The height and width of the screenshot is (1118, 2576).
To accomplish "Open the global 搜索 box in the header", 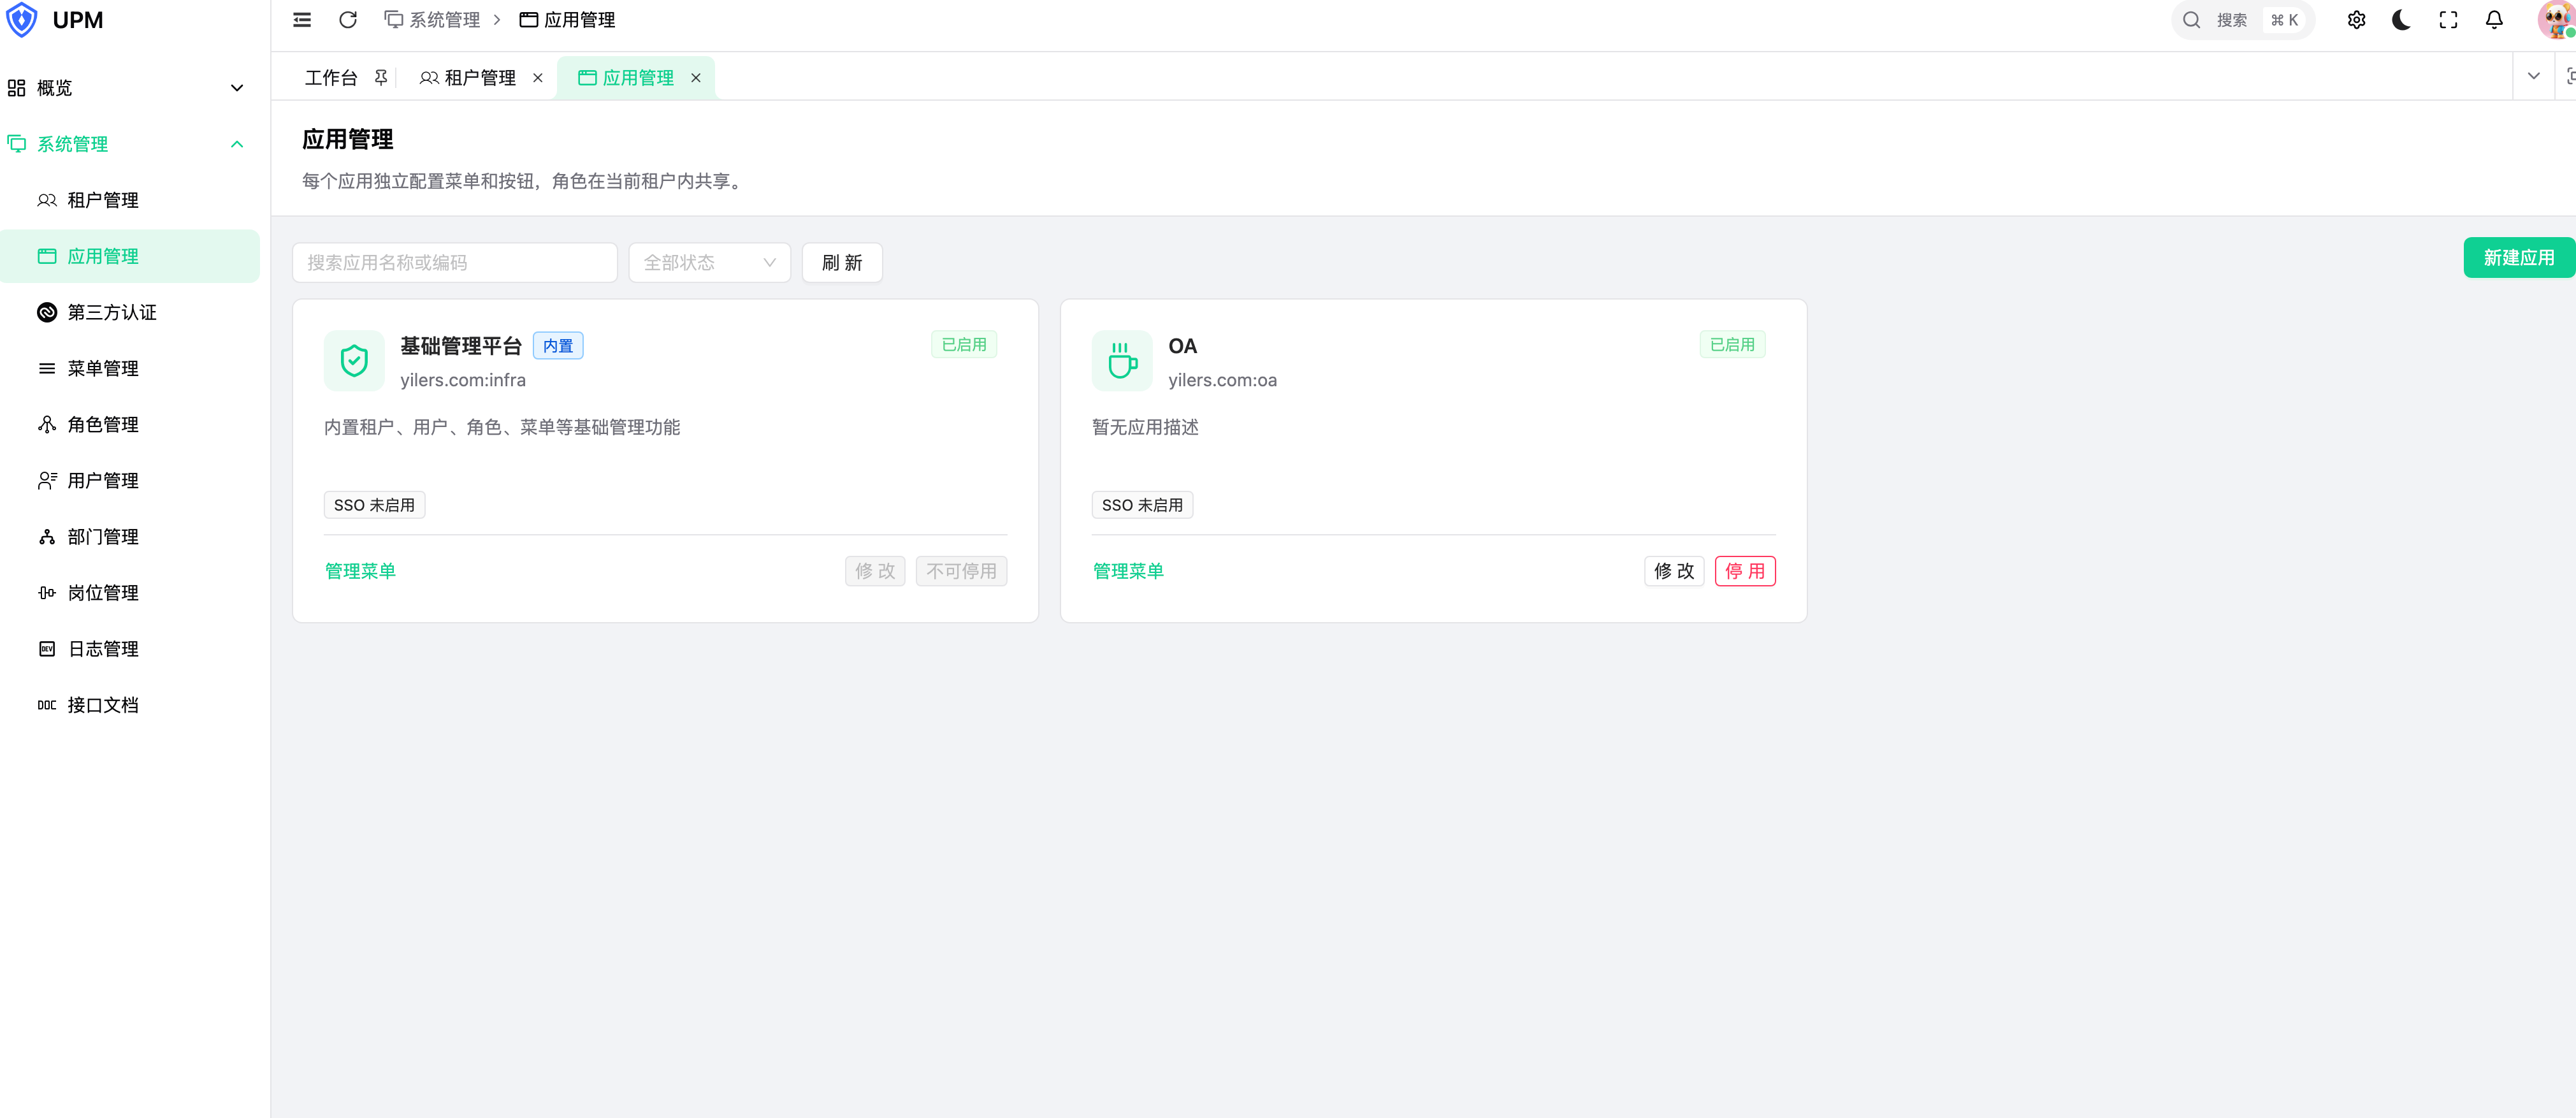I will [x=2242, y=20].
